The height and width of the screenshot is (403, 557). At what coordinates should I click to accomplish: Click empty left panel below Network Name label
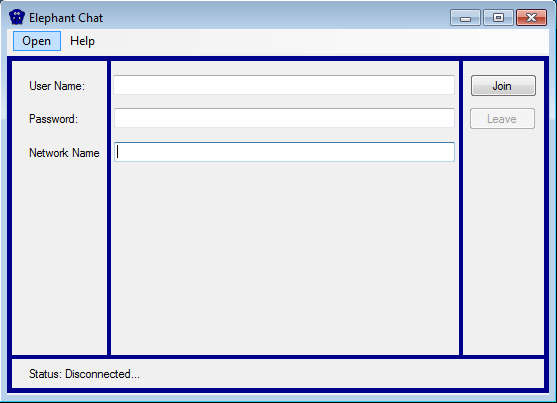[x=59, y=256]
